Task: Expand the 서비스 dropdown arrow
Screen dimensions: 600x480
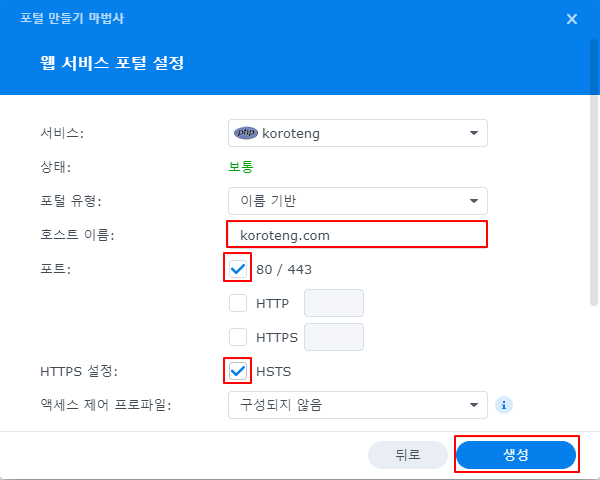Action: [474, 133]
